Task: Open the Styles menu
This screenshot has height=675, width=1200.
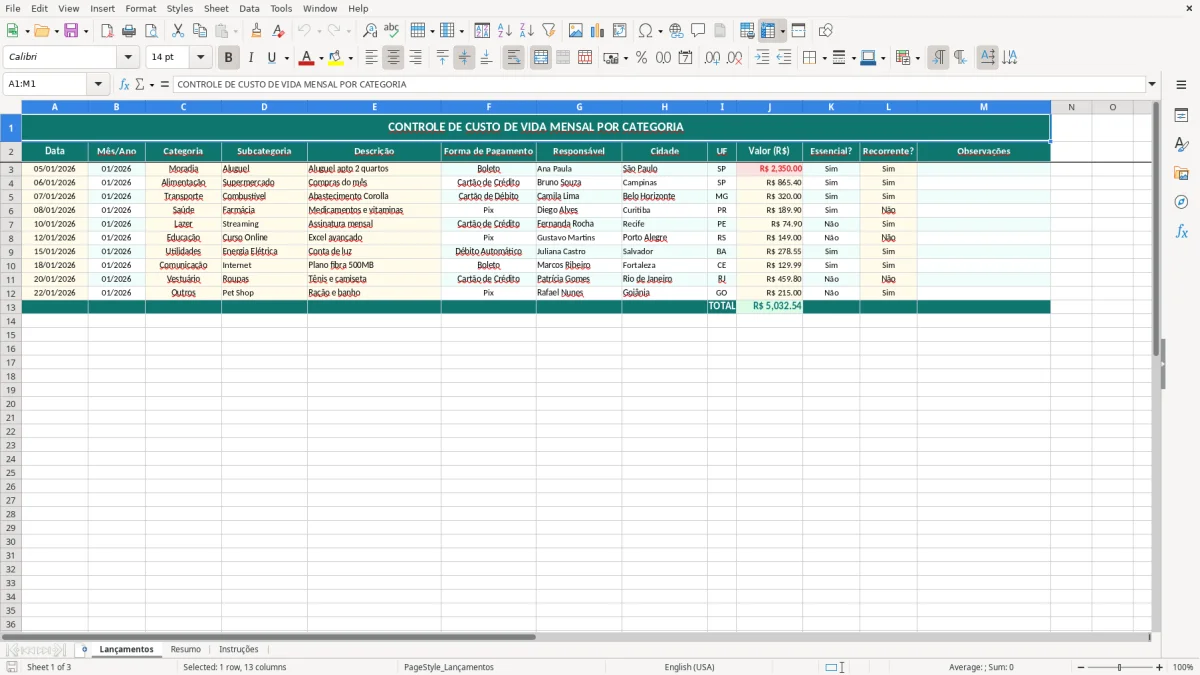Action: tap(180, 8)
